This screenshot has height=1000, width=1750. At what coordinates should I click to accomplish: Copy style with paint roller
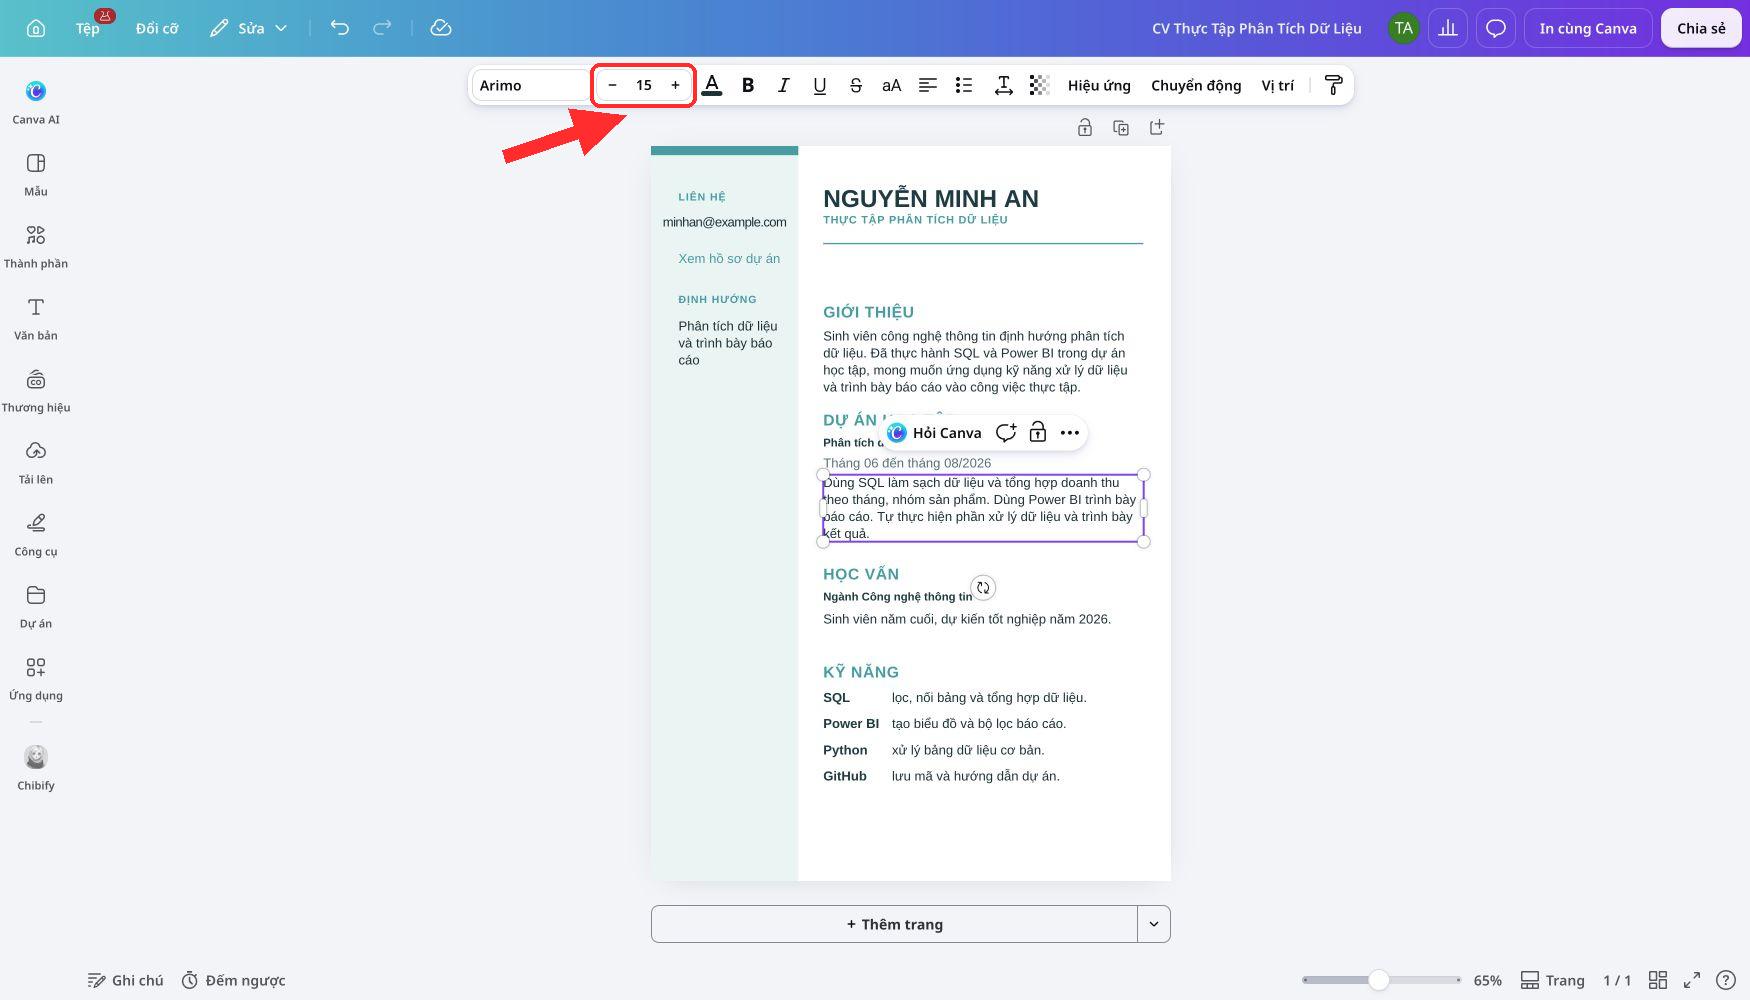tap(1333, 85)
